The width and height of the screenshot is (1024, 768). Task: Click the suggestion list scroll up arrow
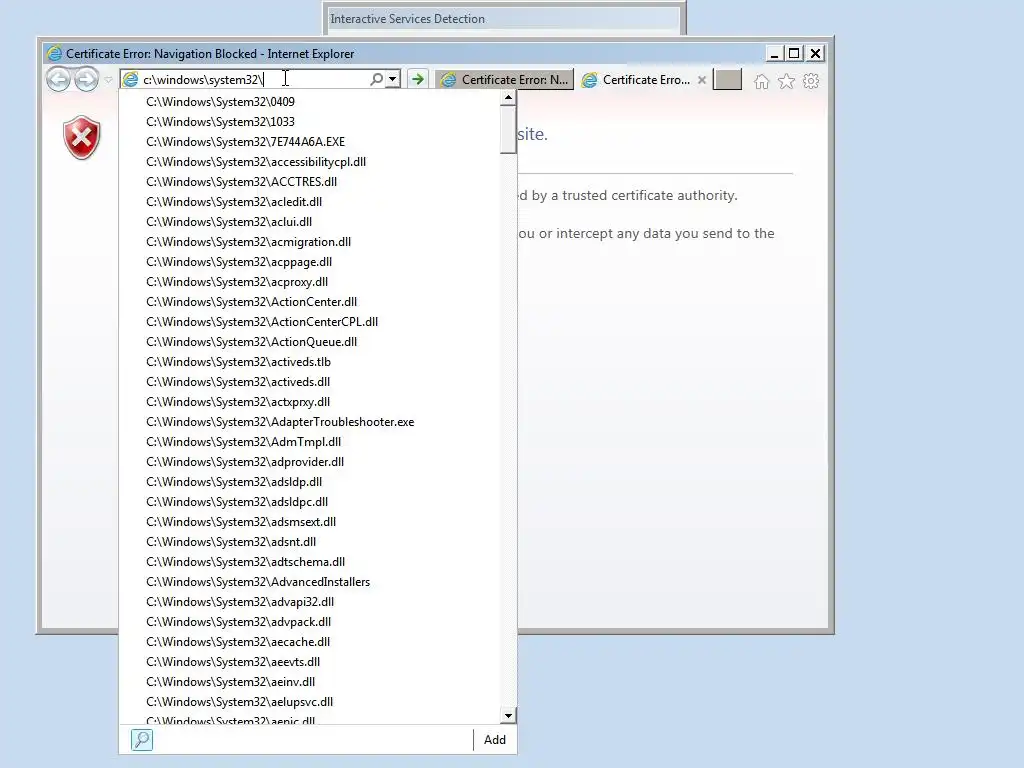508,98
